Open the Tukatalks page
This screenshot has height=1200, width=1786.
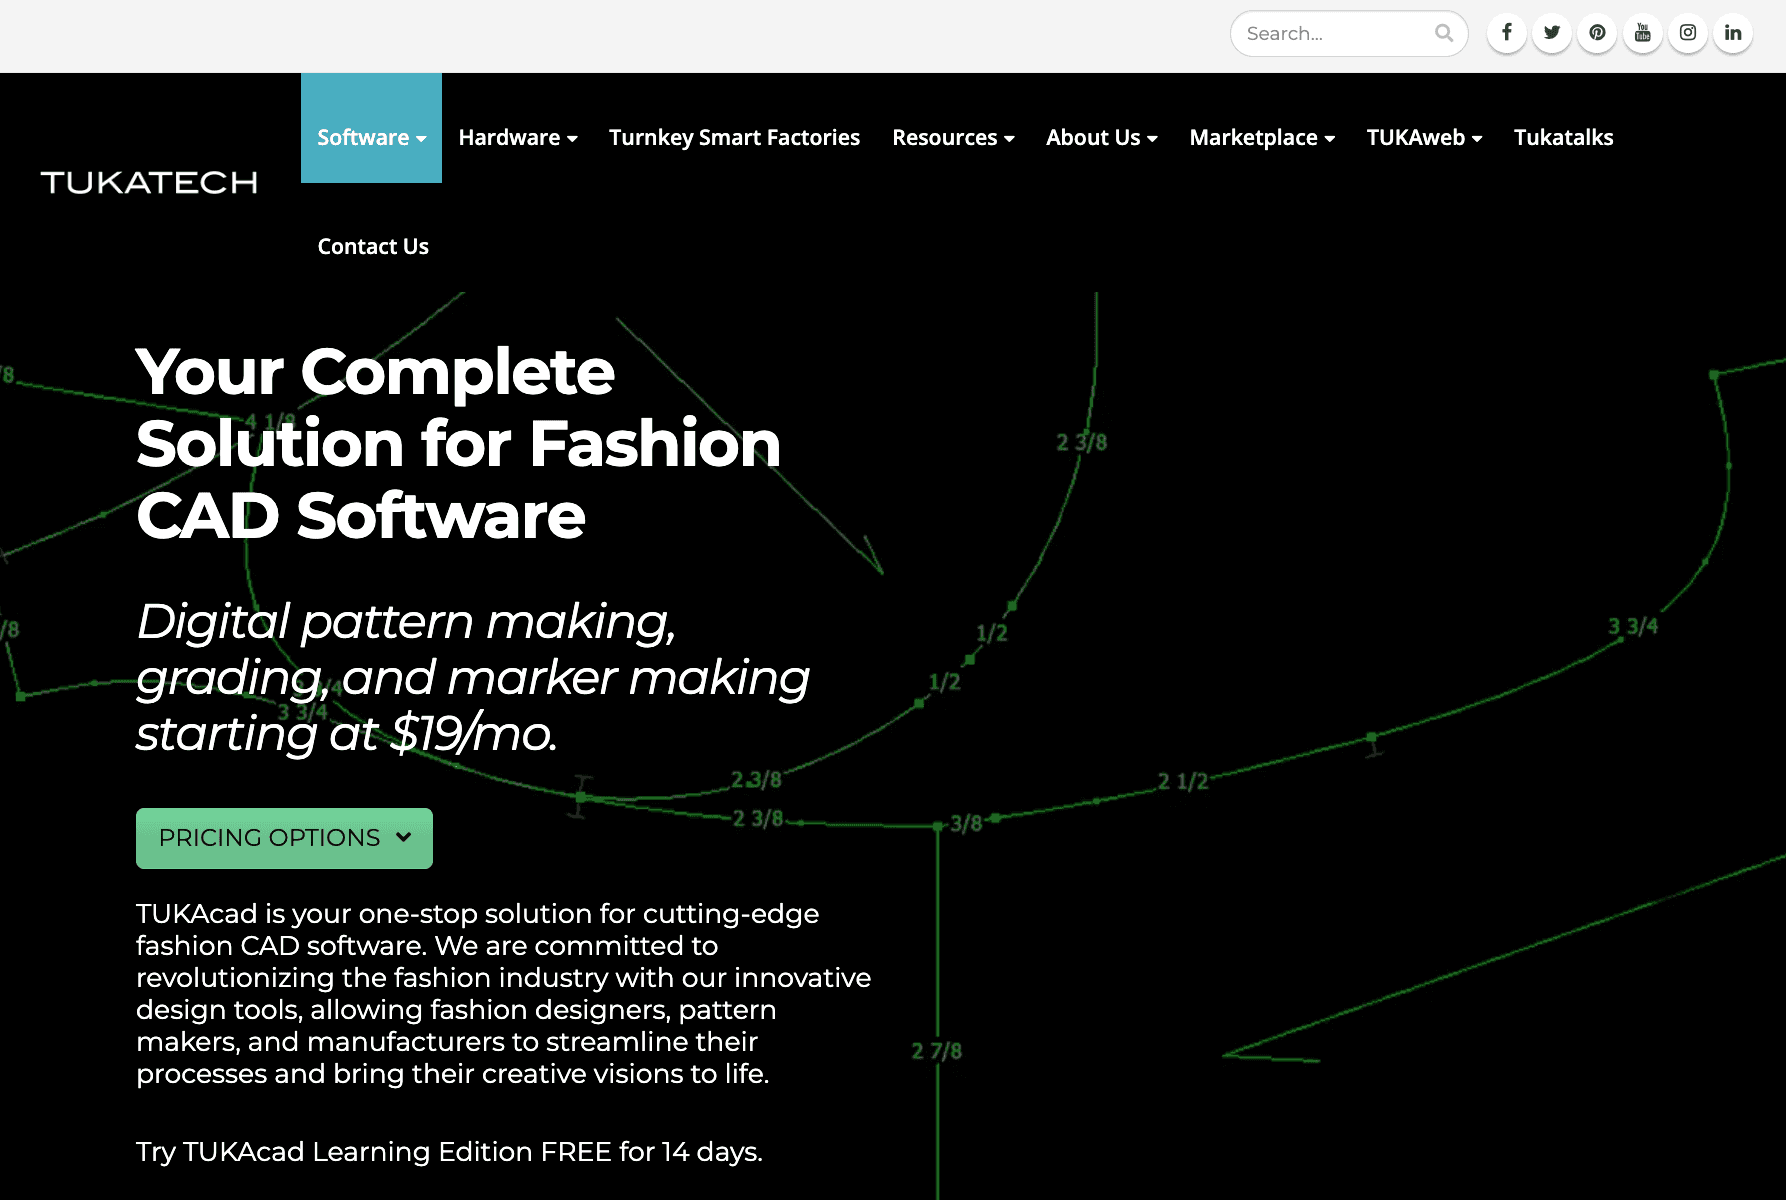click(x=1563, y=138)
